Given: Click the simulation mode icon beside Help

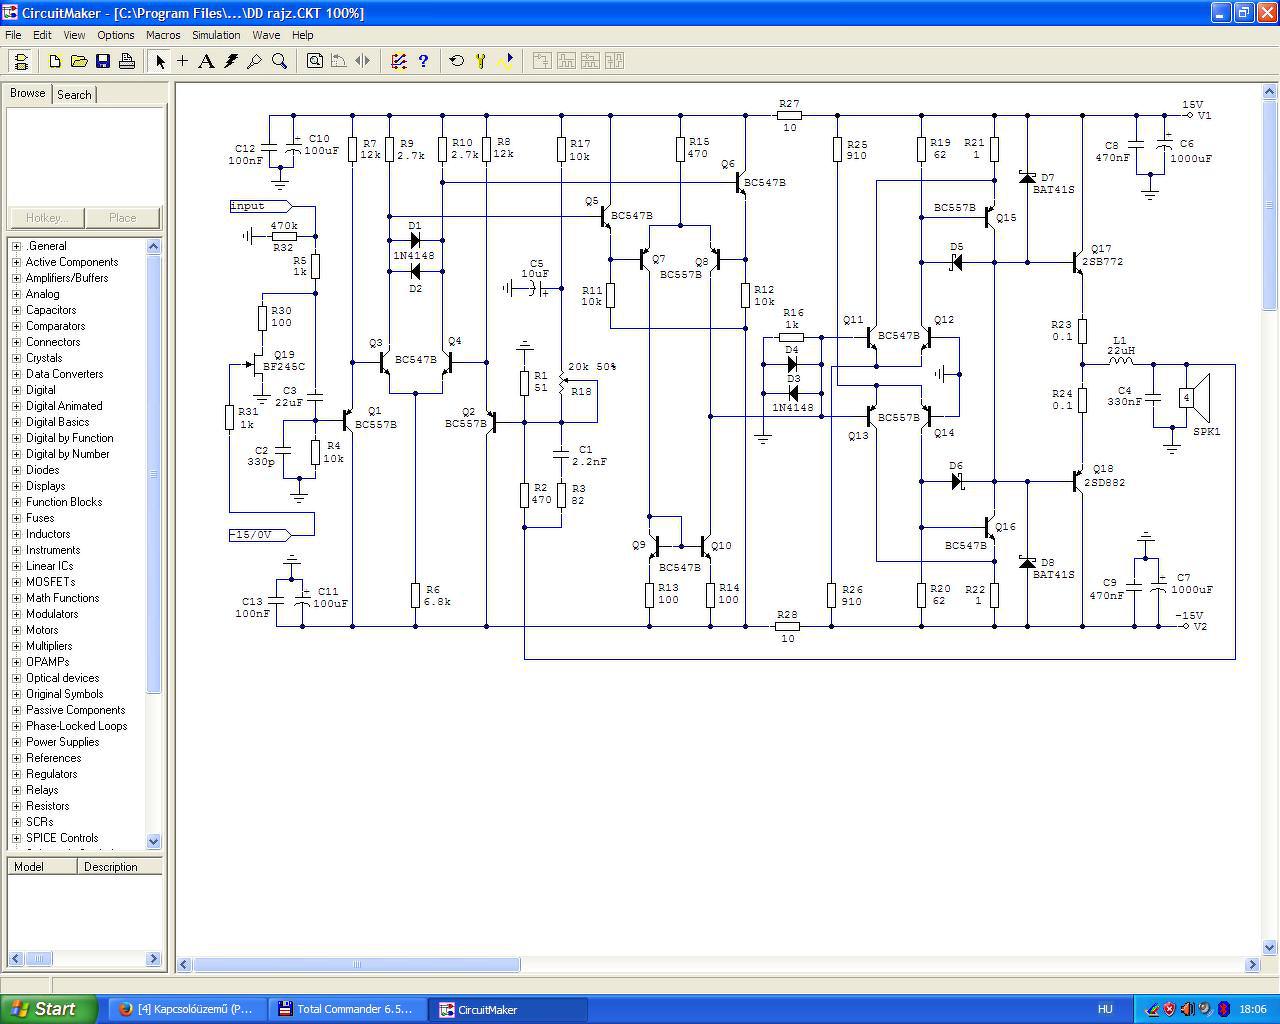Looking at the screenshot, I should 399,61.
